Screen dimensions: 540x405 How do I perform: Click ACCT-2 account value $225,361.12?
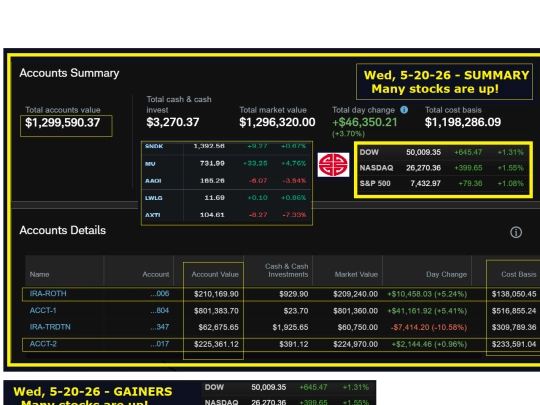point(216,344)
